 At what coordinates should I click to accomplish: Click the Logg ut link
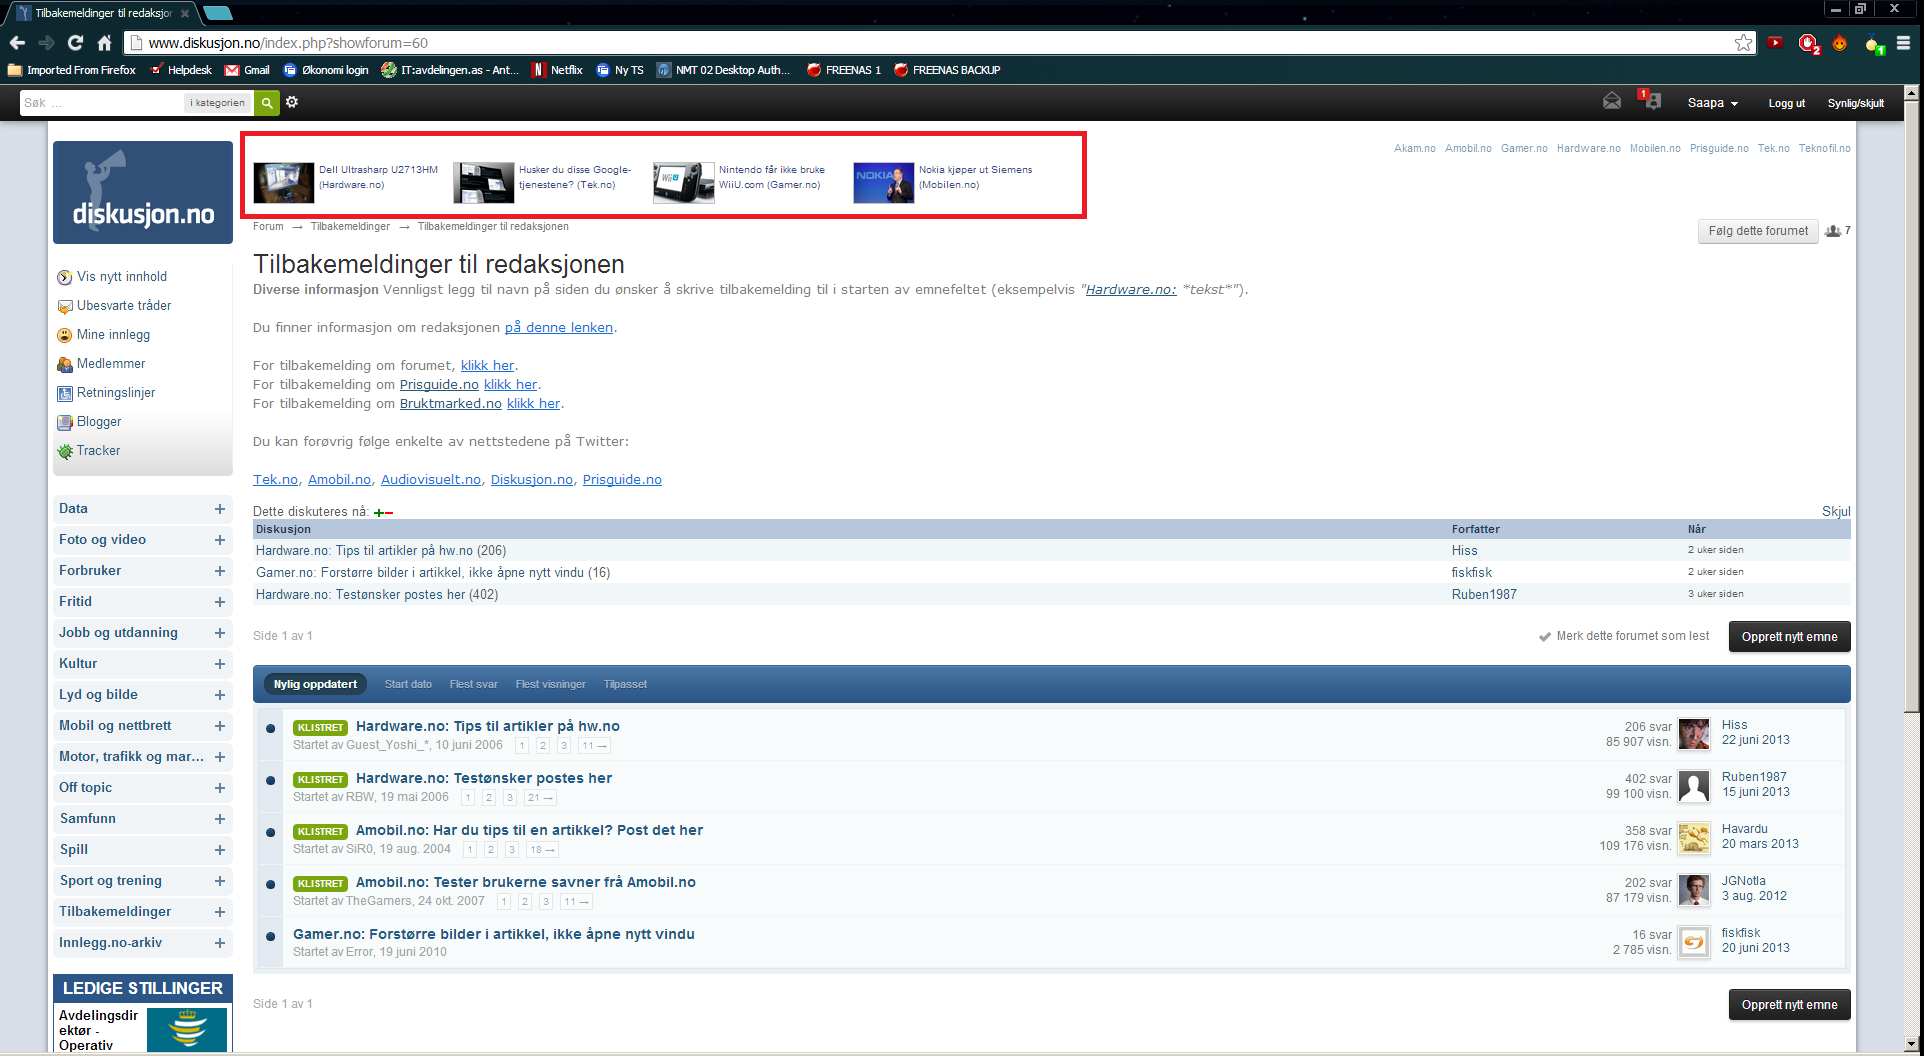point(1786,103)
